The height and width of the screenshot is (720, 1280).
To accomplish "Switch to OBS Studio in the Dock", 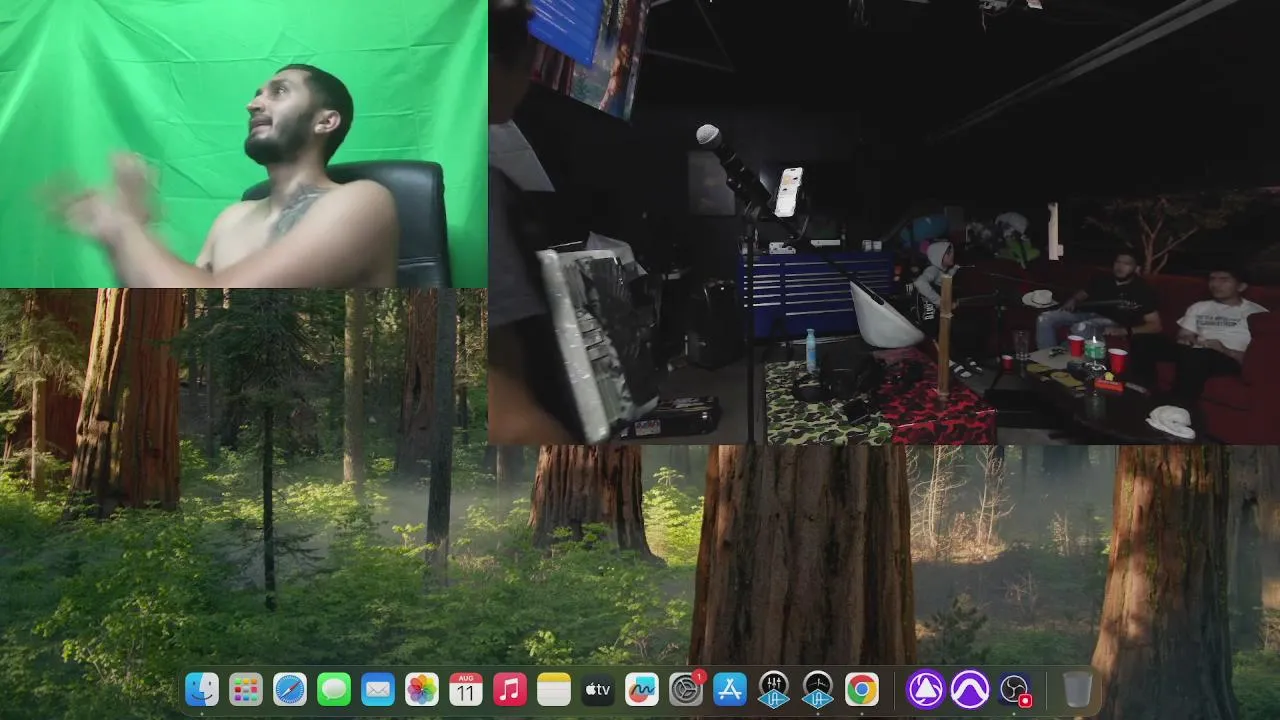I will click(1014, 689).
